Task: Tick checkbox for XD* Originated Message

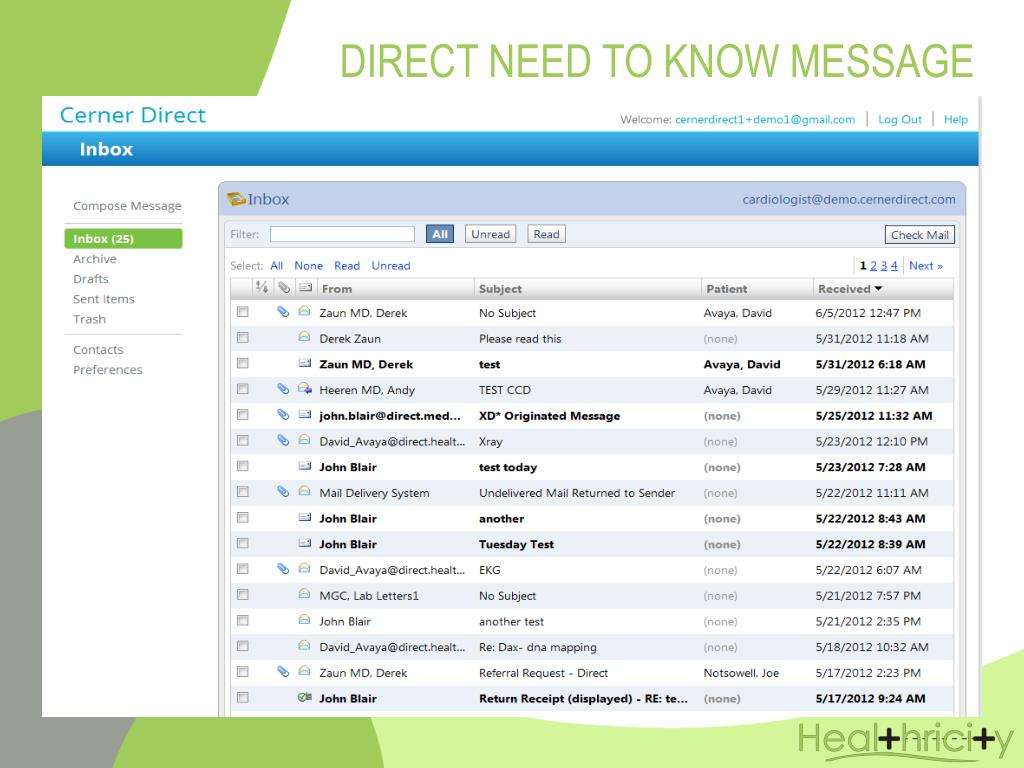Action: (243, 415)
